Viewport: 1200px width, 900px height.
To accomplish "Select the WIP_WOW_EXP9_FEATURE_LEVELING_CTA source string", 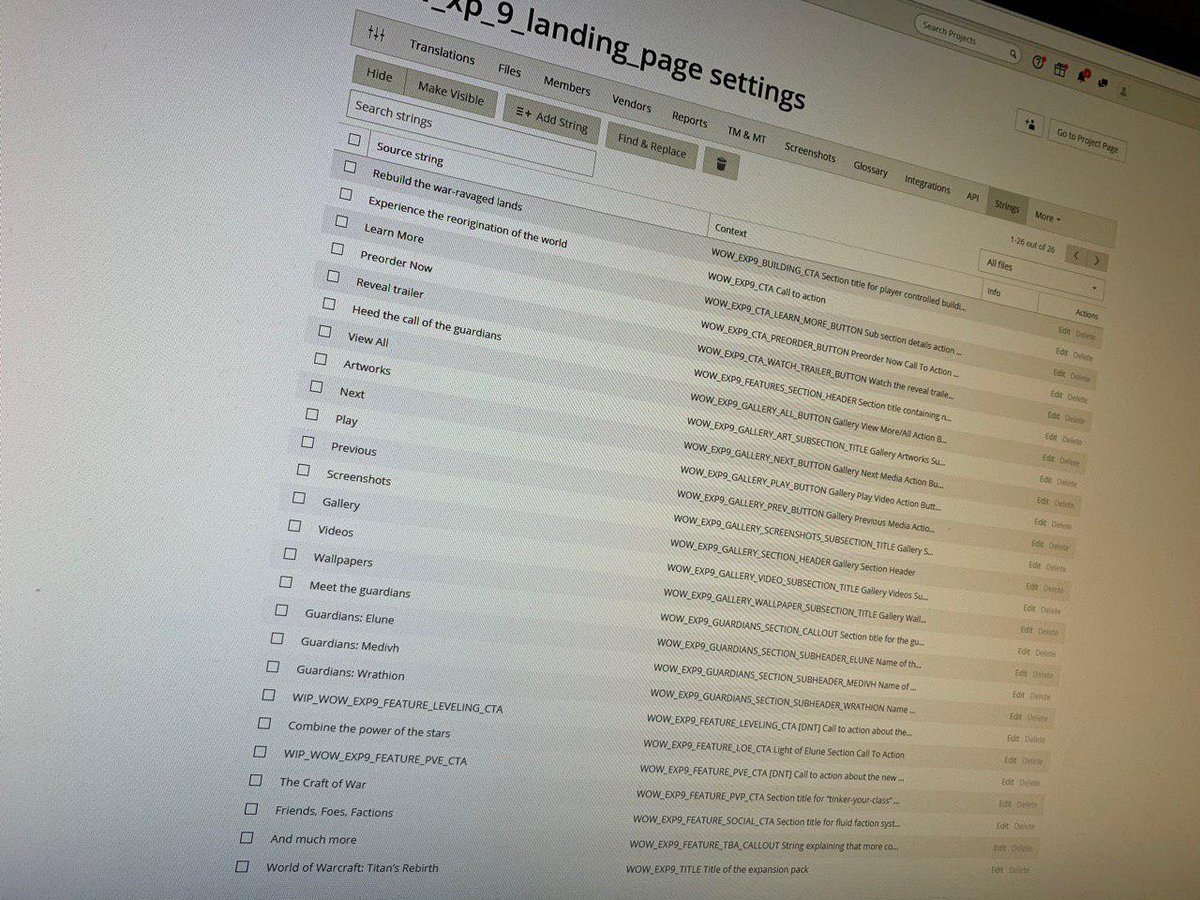I will pyautogui.click(x=397, y=701).
